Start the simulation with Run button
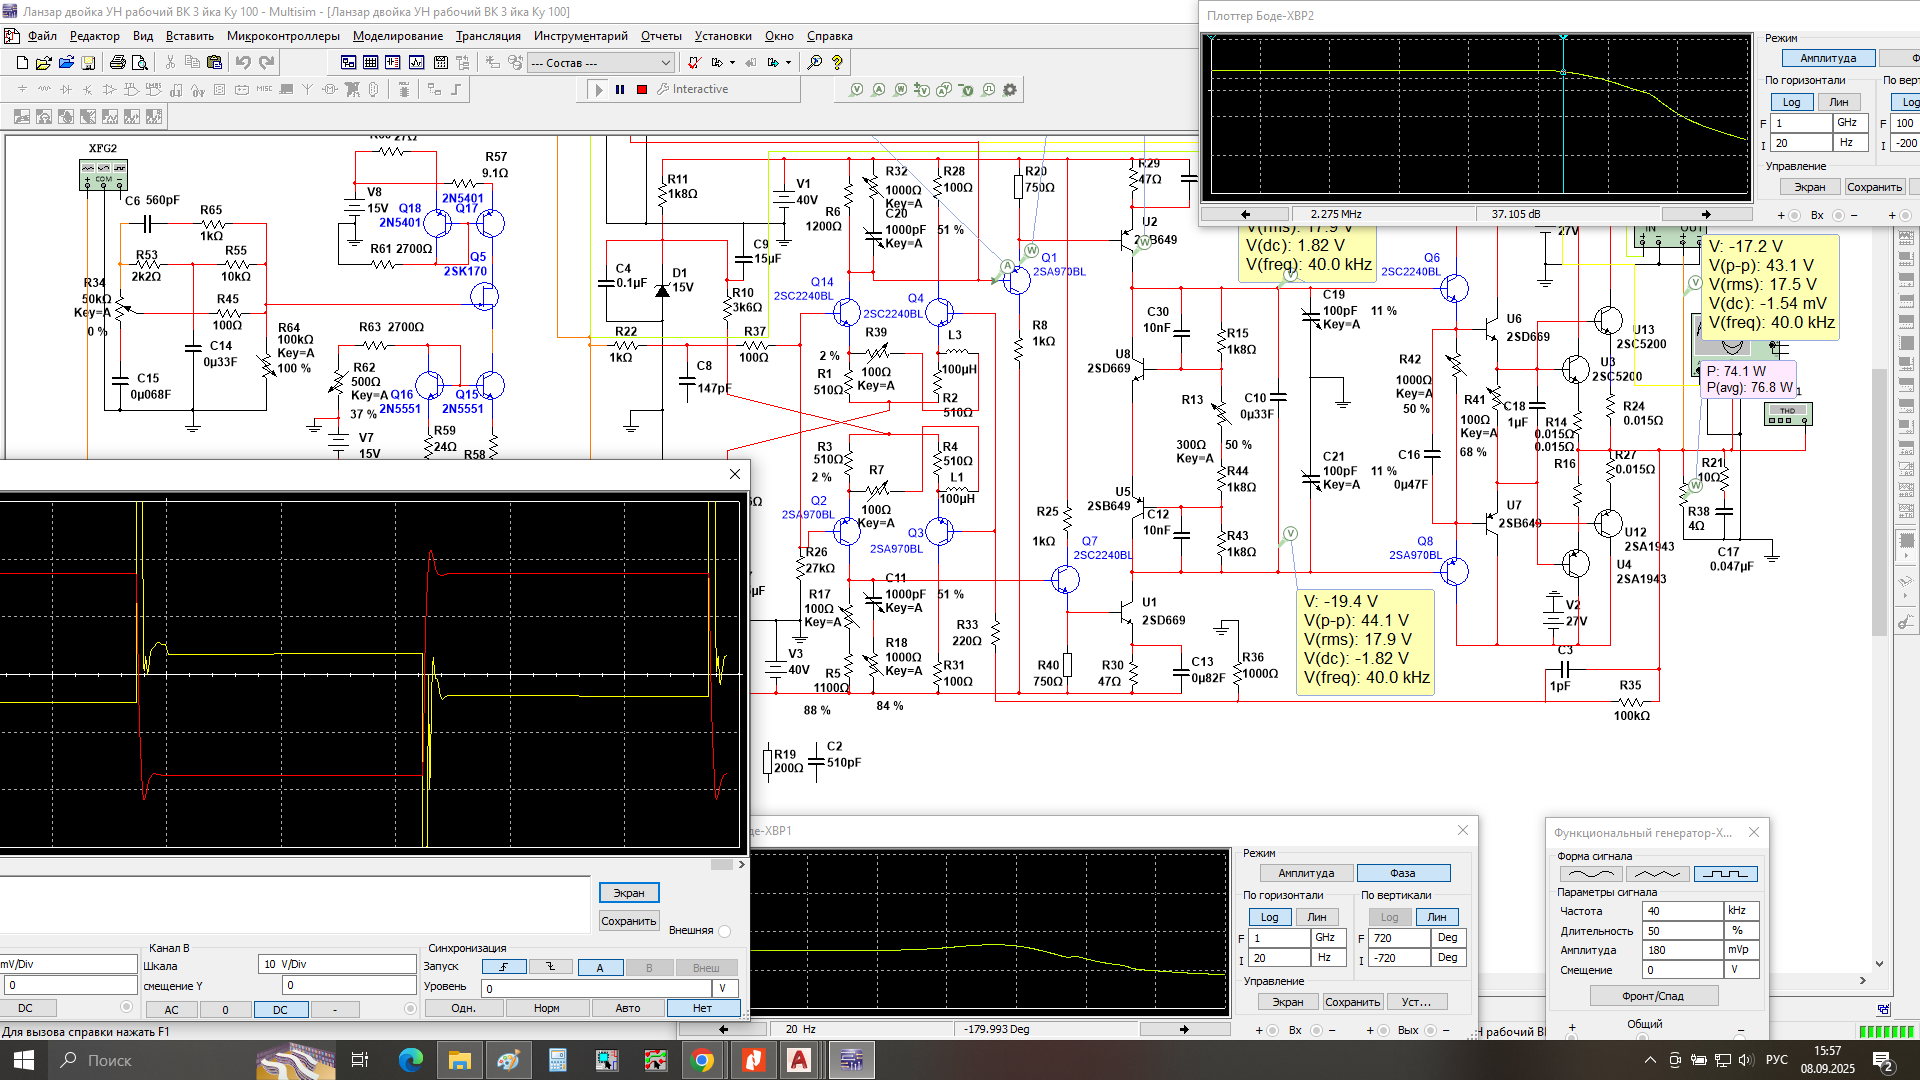This screenshot has height=1080, width=1920. tap(598, 90)
